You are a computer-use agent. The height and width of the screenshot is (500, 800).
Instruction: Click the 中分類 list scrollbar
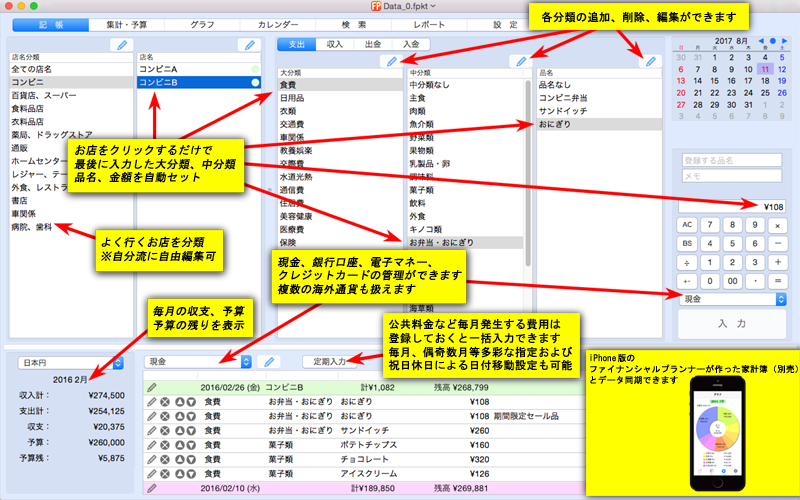click(x=528, y=173)
